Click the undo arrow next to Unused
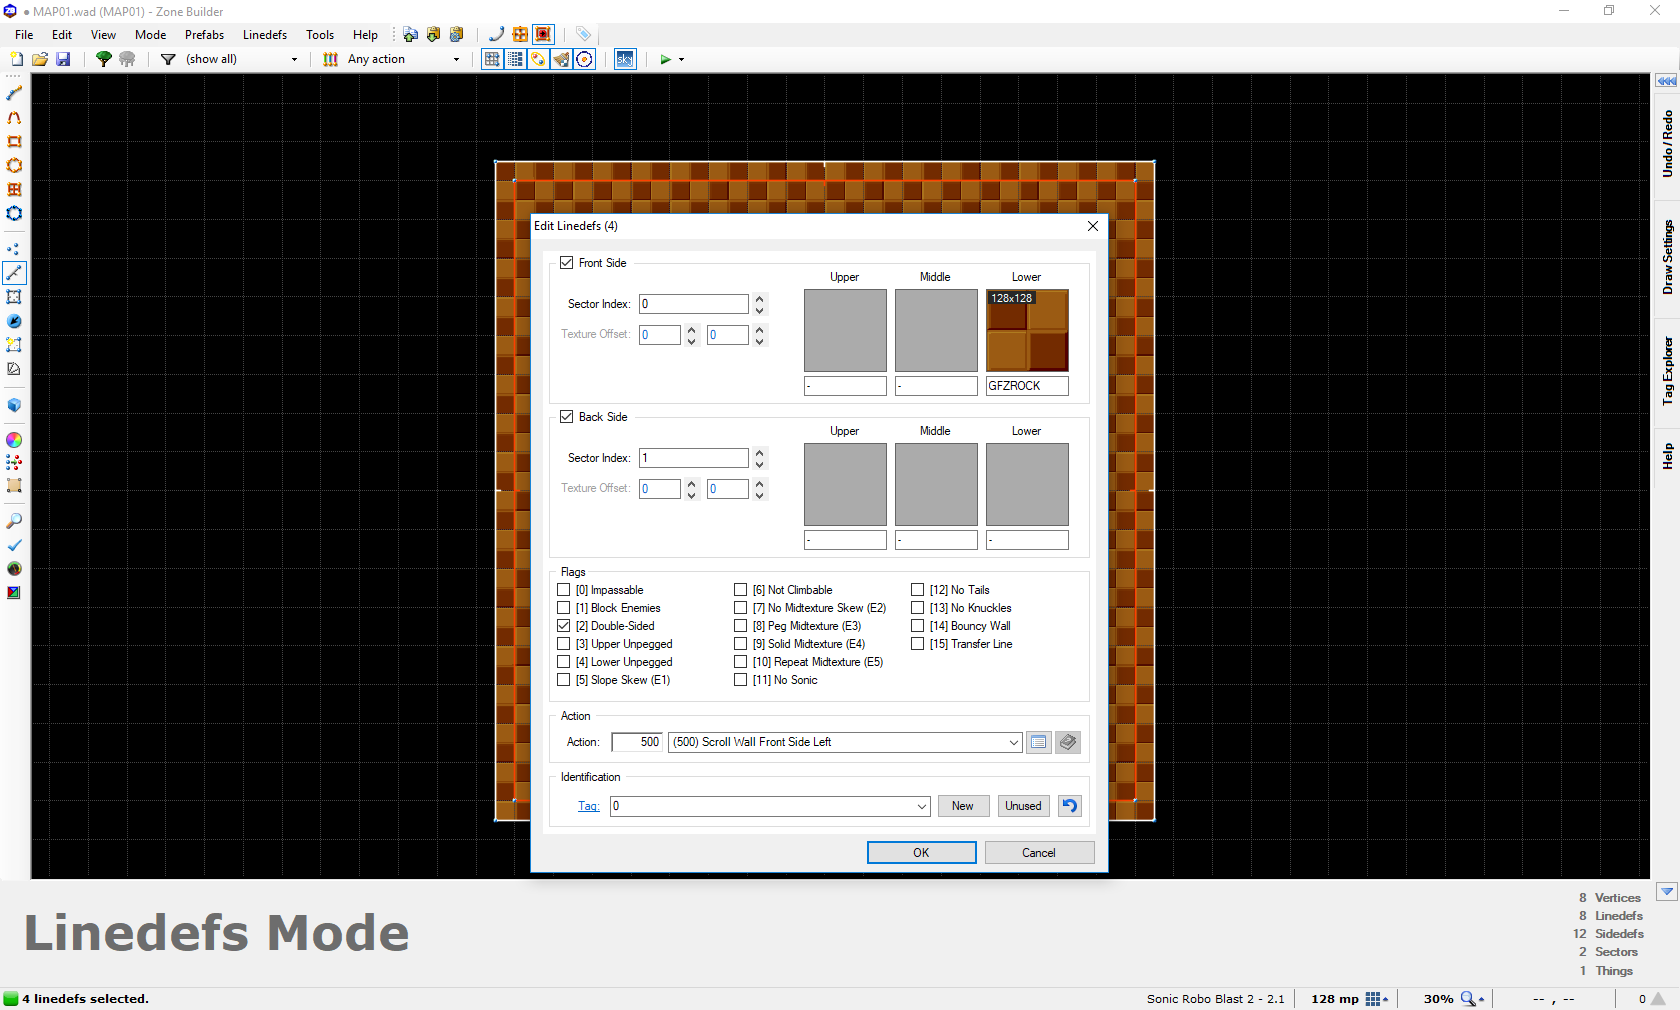 pos(1070,806)
